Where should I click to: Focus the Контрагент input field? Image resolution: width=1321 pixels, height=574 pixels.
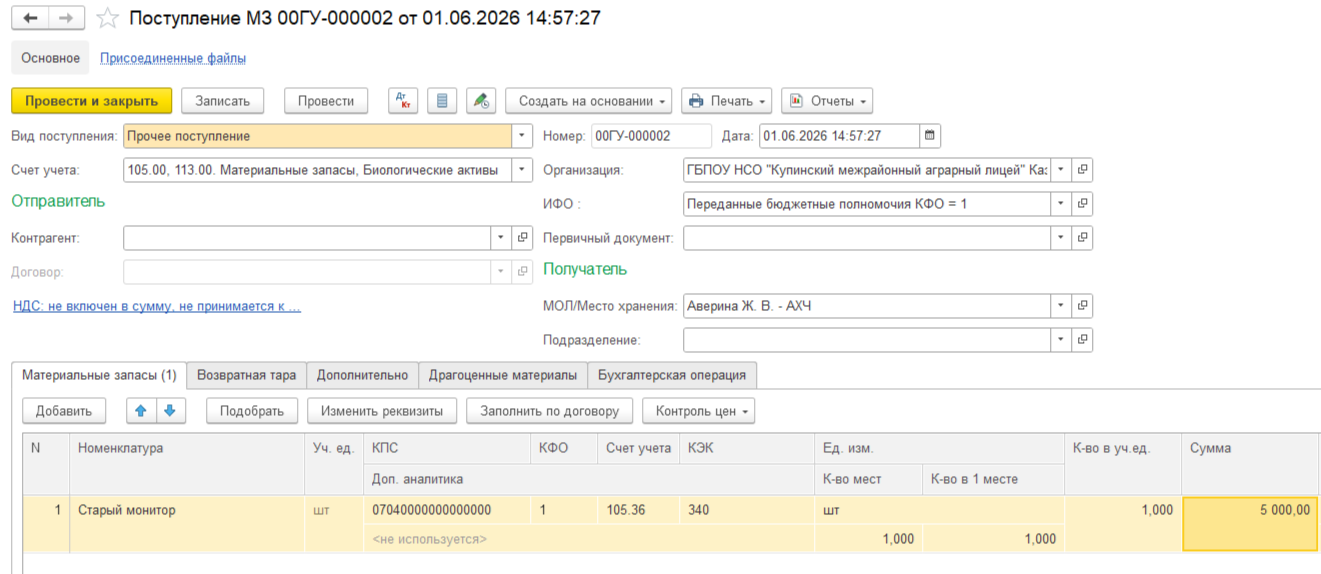(x=307, y=238)
